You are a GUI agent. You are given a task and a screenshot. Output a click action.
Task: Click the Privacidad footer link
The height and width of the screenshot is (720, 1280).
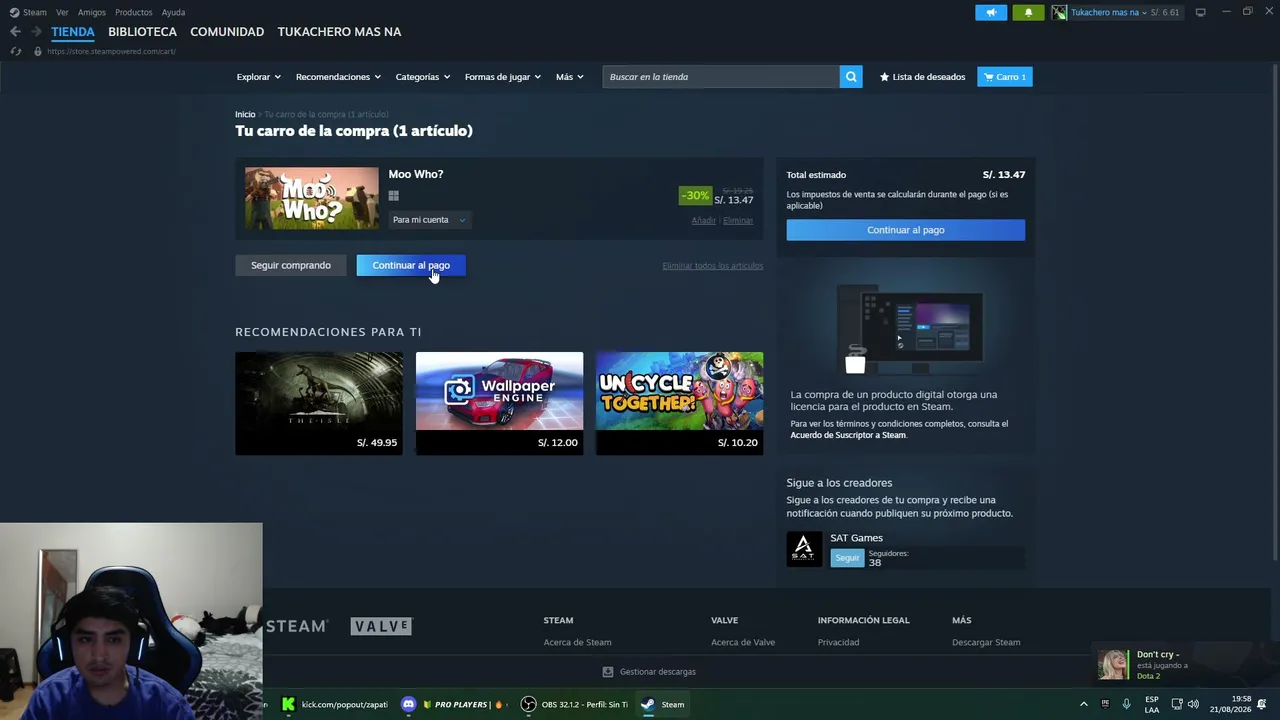point(838,642)
